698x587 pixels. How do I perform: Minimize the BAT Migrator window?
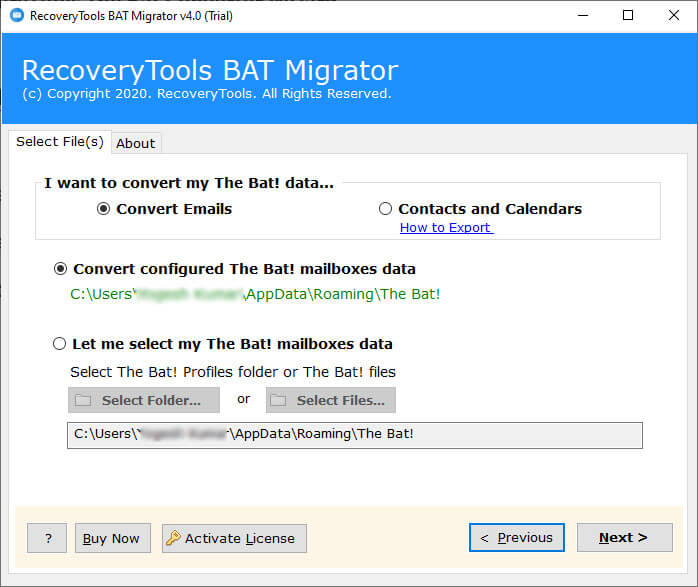[583, 16]
